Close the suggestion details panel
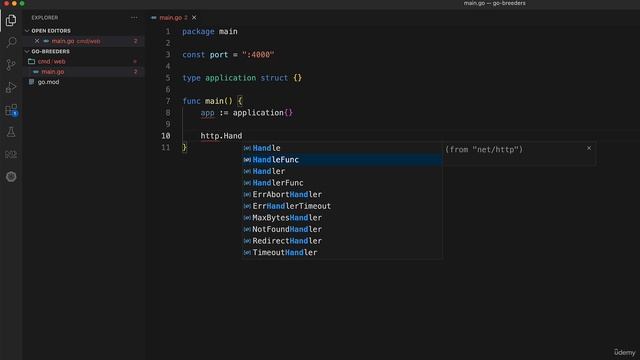Image resolution: width=640 pixels, height=360 pixels. pyautogui.click(x=589, y=148)
